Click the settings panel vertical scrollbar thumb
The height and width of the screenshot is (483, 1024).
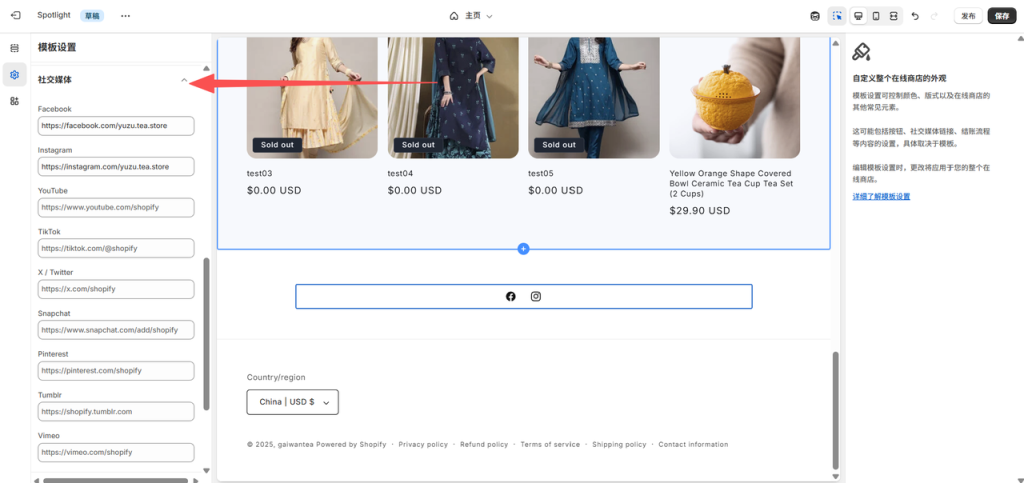click(207, 334)
